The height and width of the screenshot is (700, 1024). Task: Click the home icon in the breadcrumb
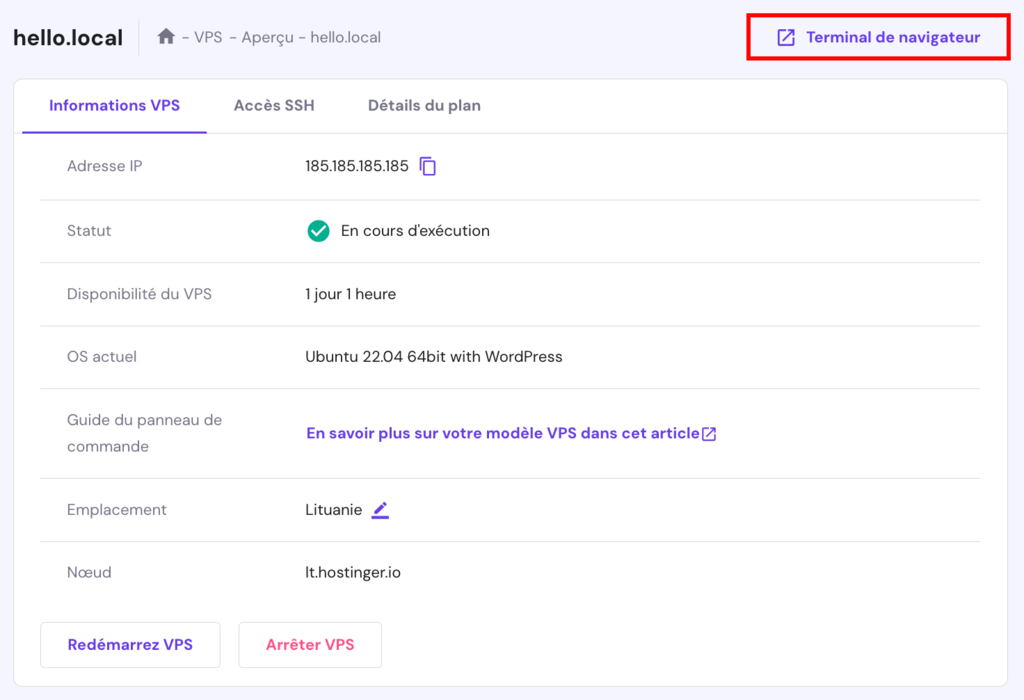pyautogui.click(x=166, y=36)
